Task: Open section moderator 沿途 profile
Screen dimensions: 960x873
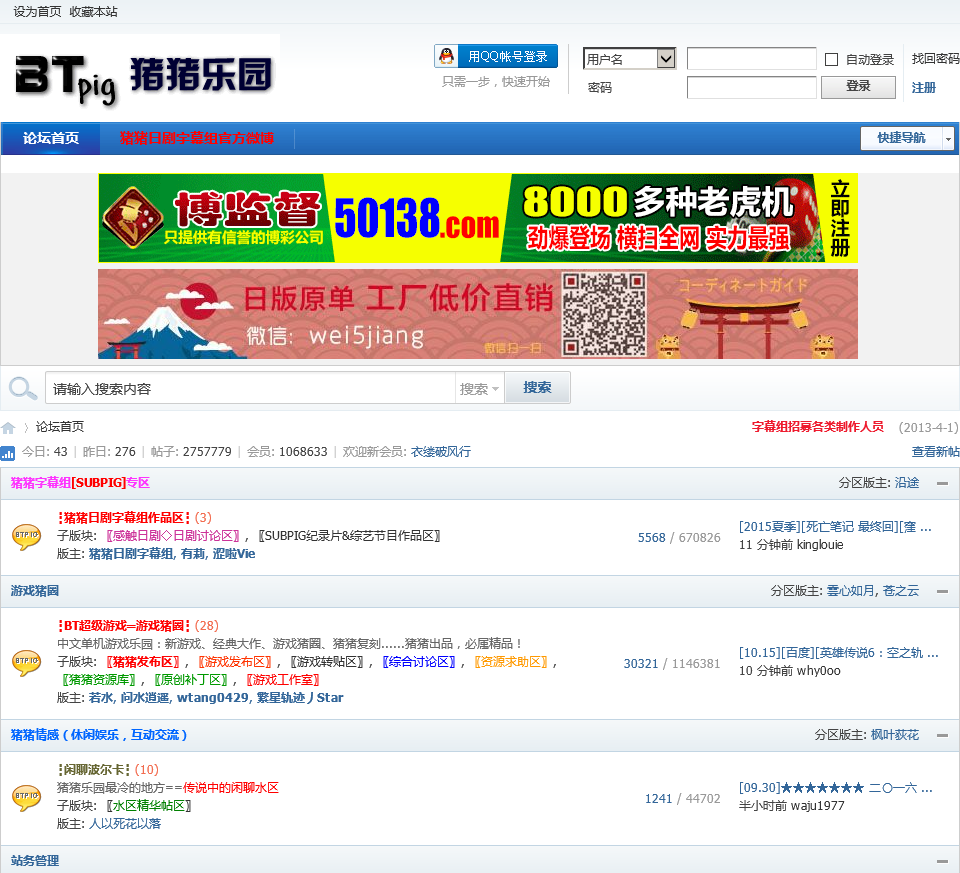Action: [x=907, y=483]
